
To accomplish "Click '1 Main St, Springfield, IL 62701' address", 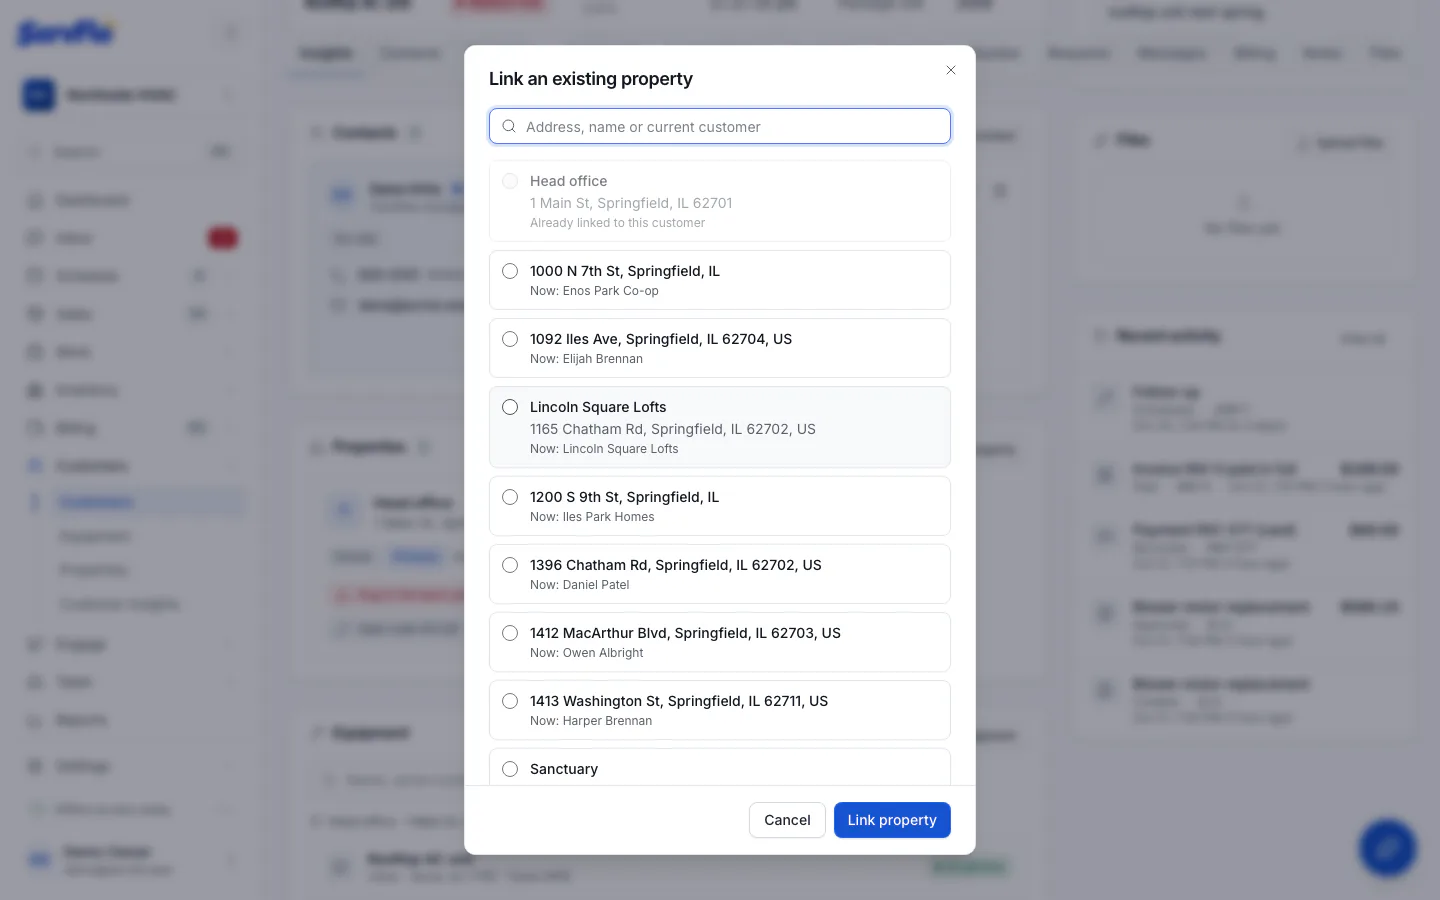I will pyautogui.click(x=631, y=203).
